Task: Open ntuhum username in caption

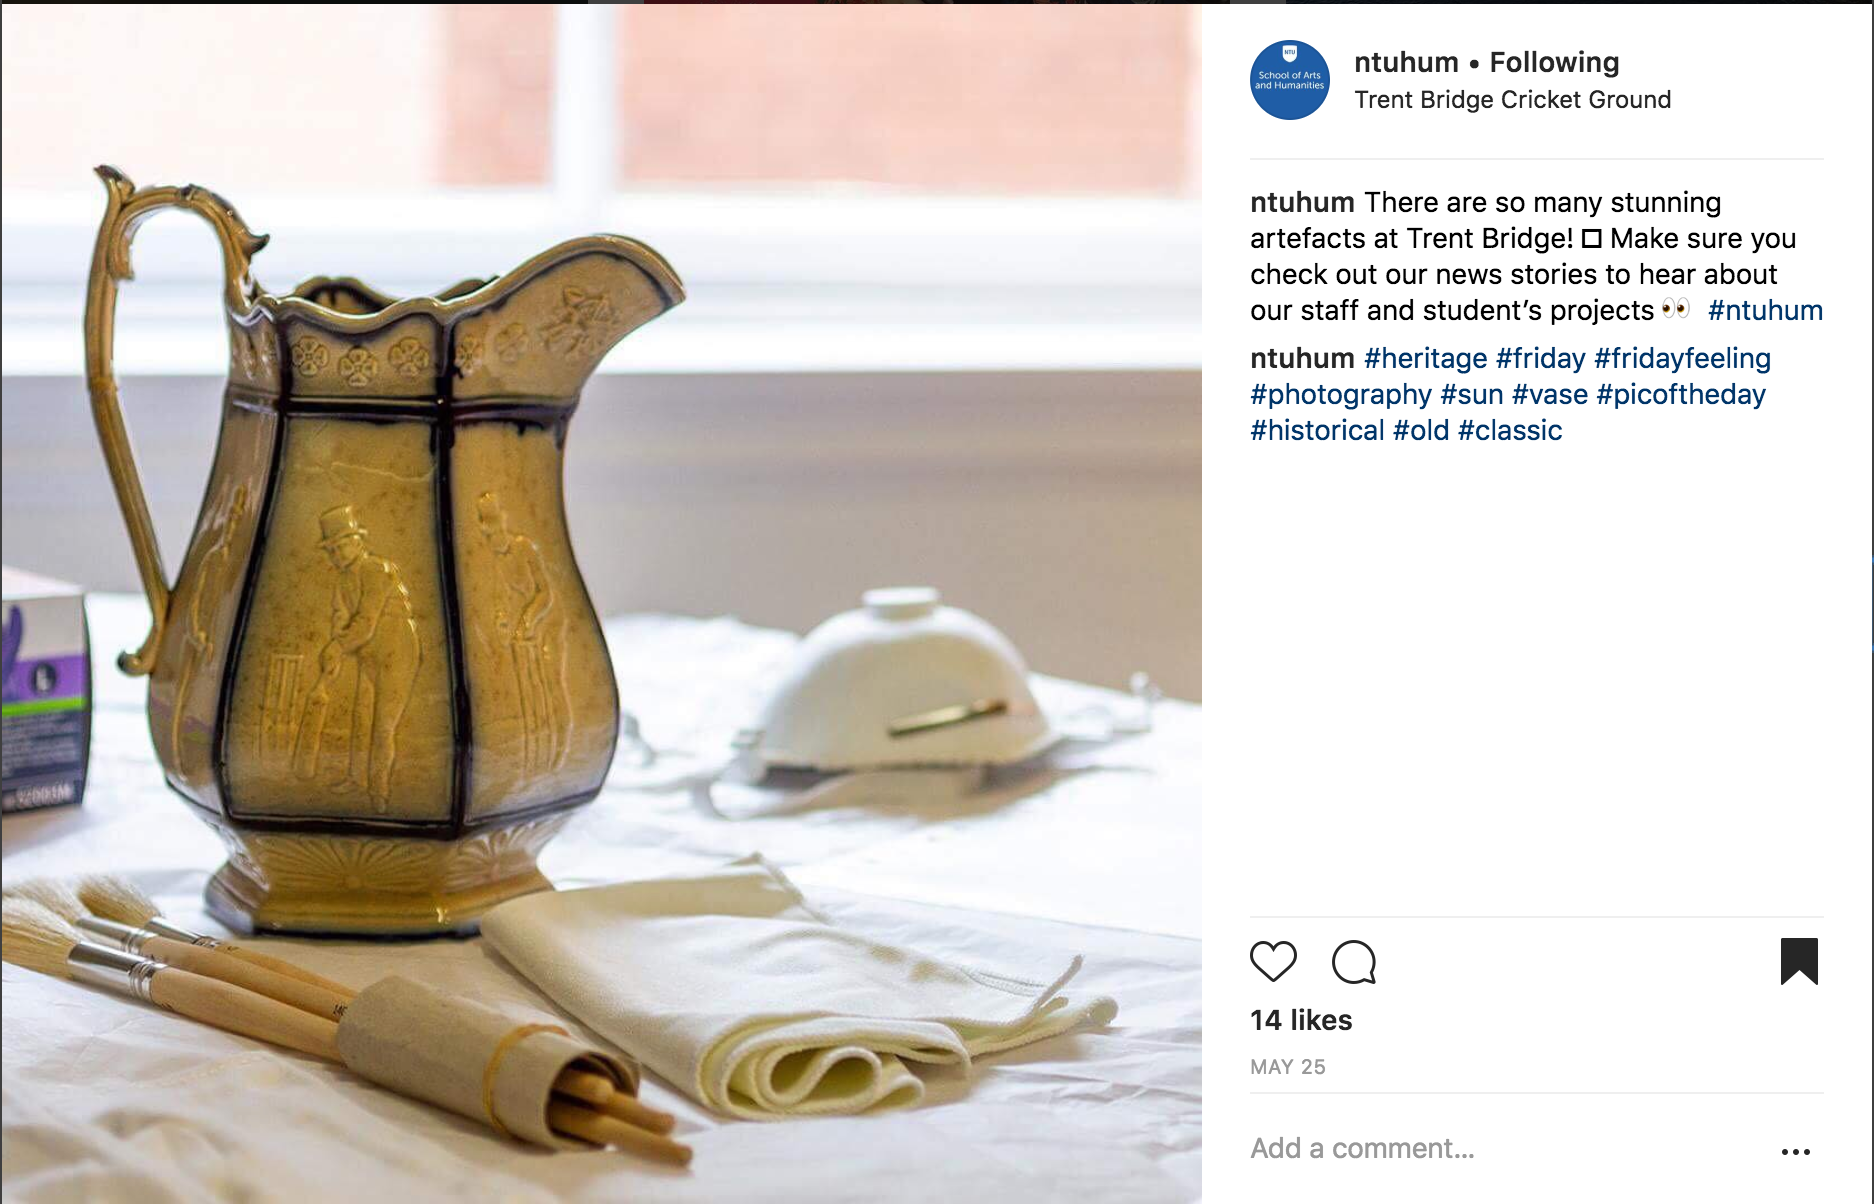Action: (1302, 202)
